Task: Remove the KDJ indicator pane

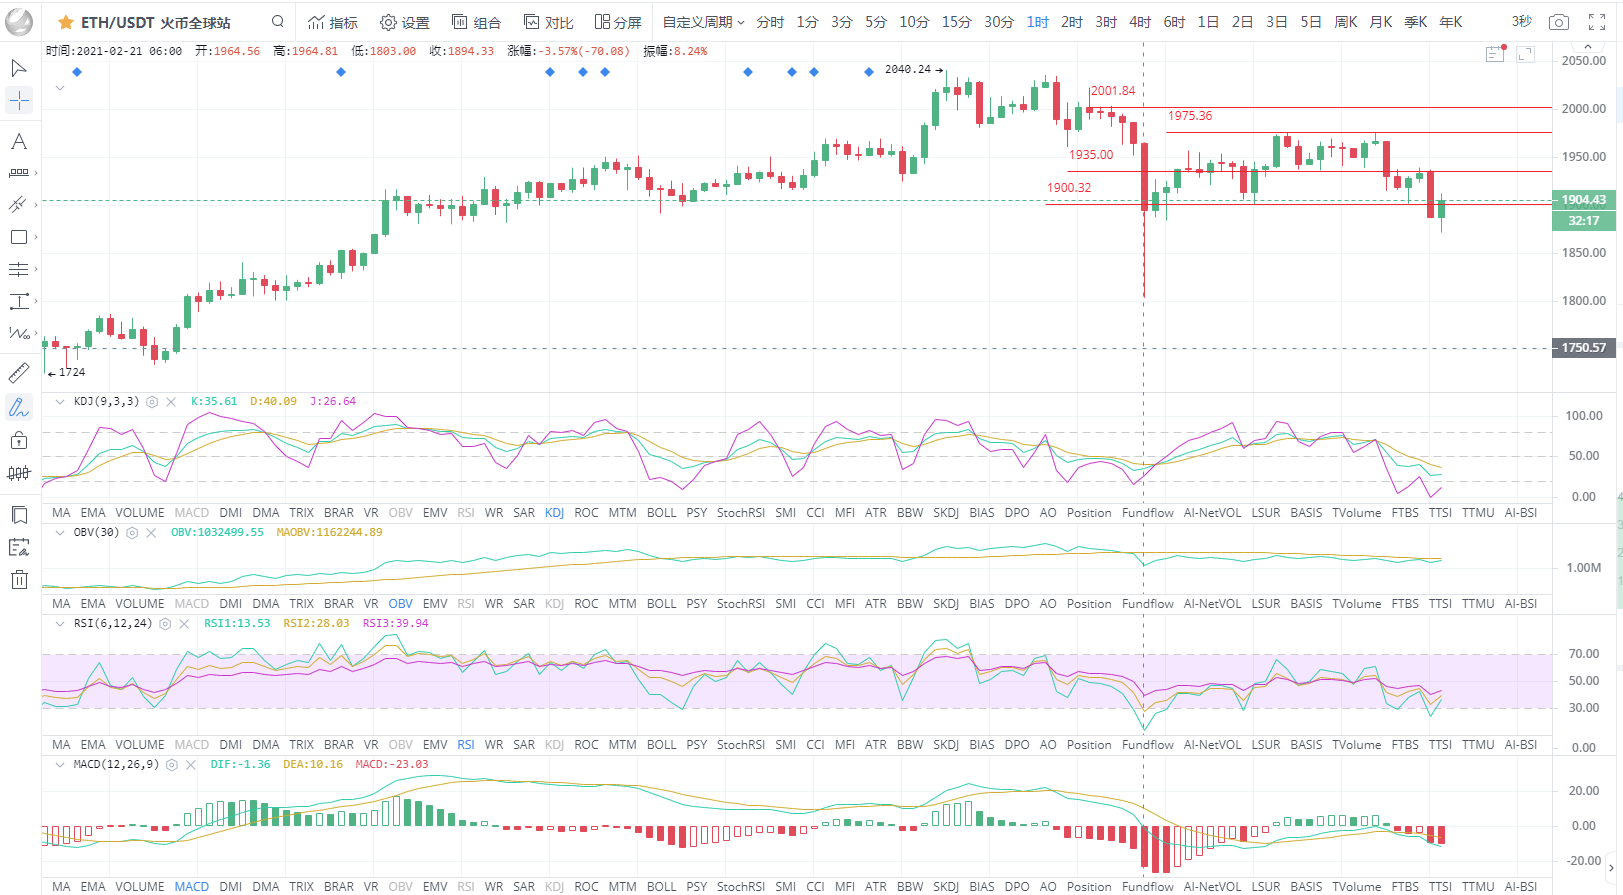Action: click(171, 402)
